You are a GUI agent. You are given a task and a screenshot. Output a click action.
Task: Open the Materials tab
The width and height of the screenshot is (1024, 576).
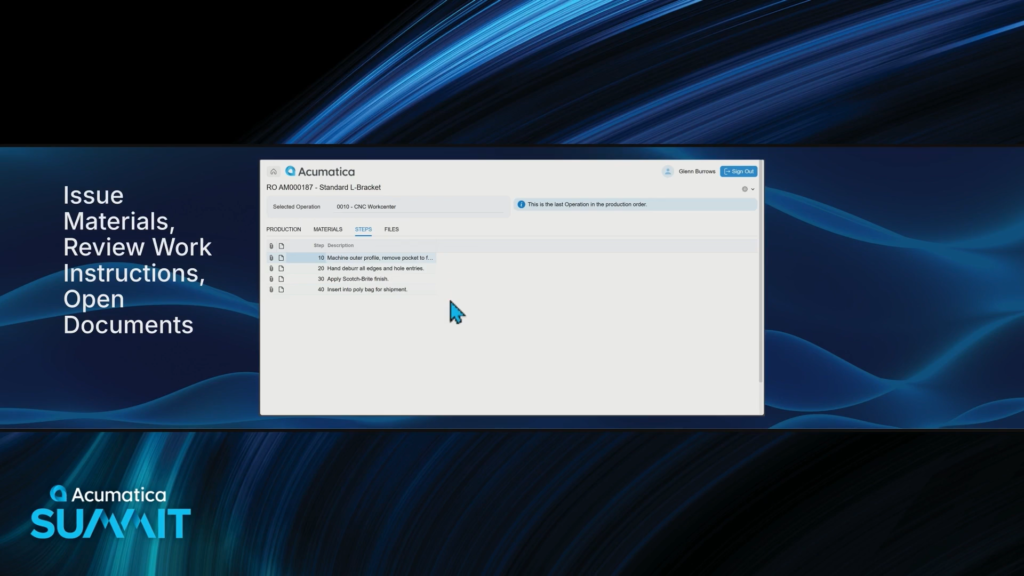(x=328, y=229)
